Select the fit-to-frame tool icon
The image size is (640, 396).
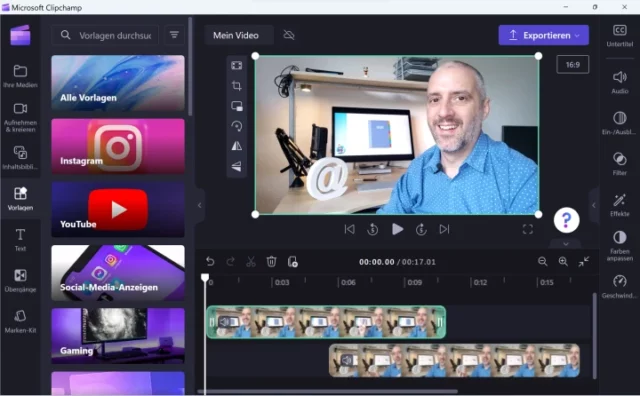pos(237,66)
